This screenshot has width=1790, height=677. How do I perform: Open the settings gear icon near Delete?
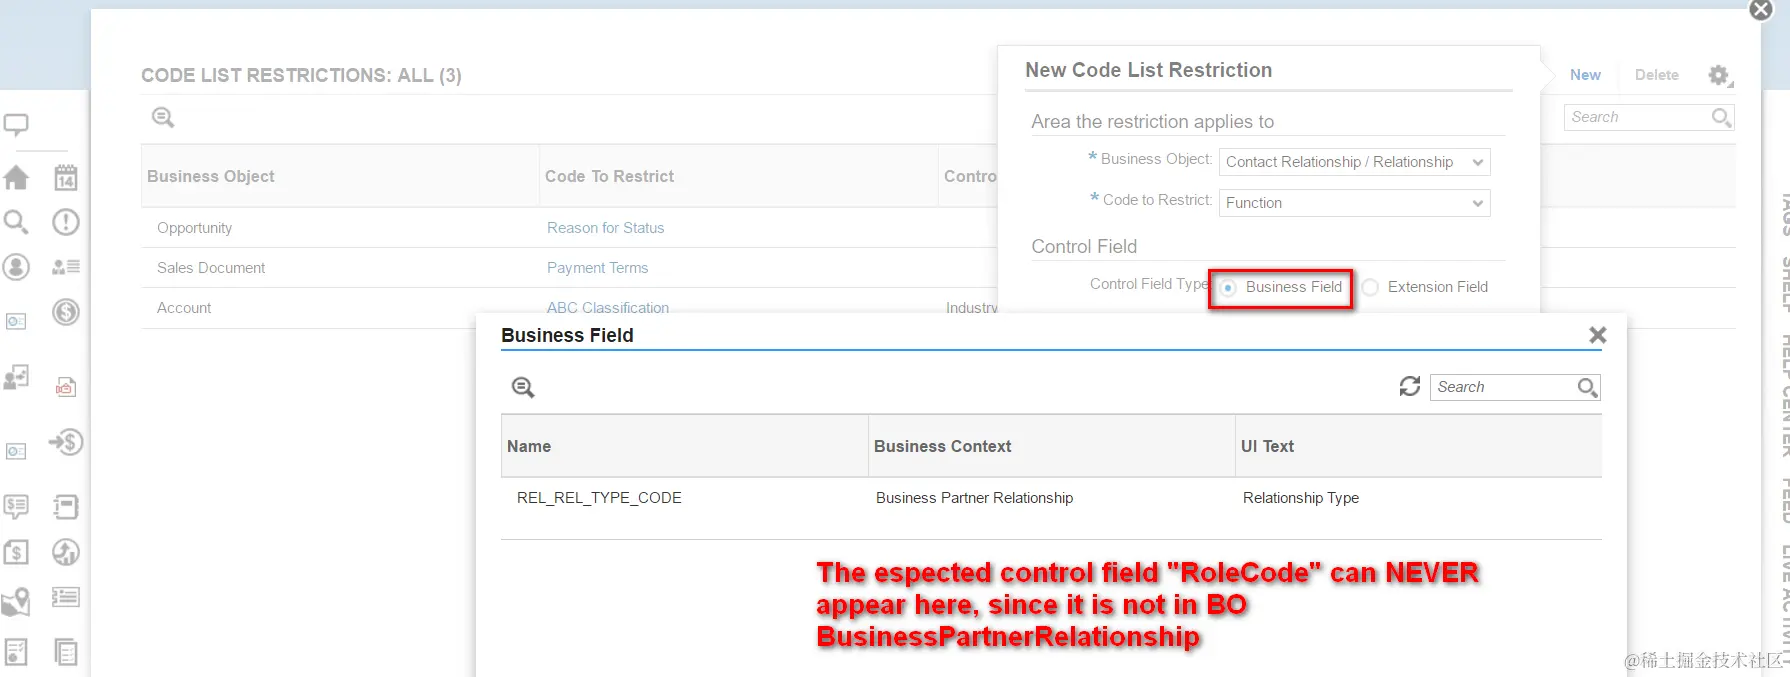point(1719,75)
